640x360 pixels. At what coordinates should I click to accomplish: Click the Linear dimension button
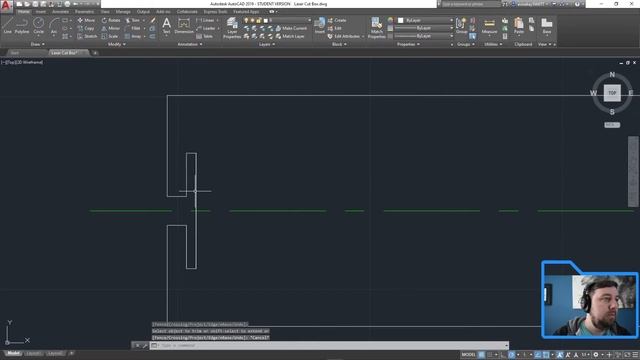click(206, 20)
